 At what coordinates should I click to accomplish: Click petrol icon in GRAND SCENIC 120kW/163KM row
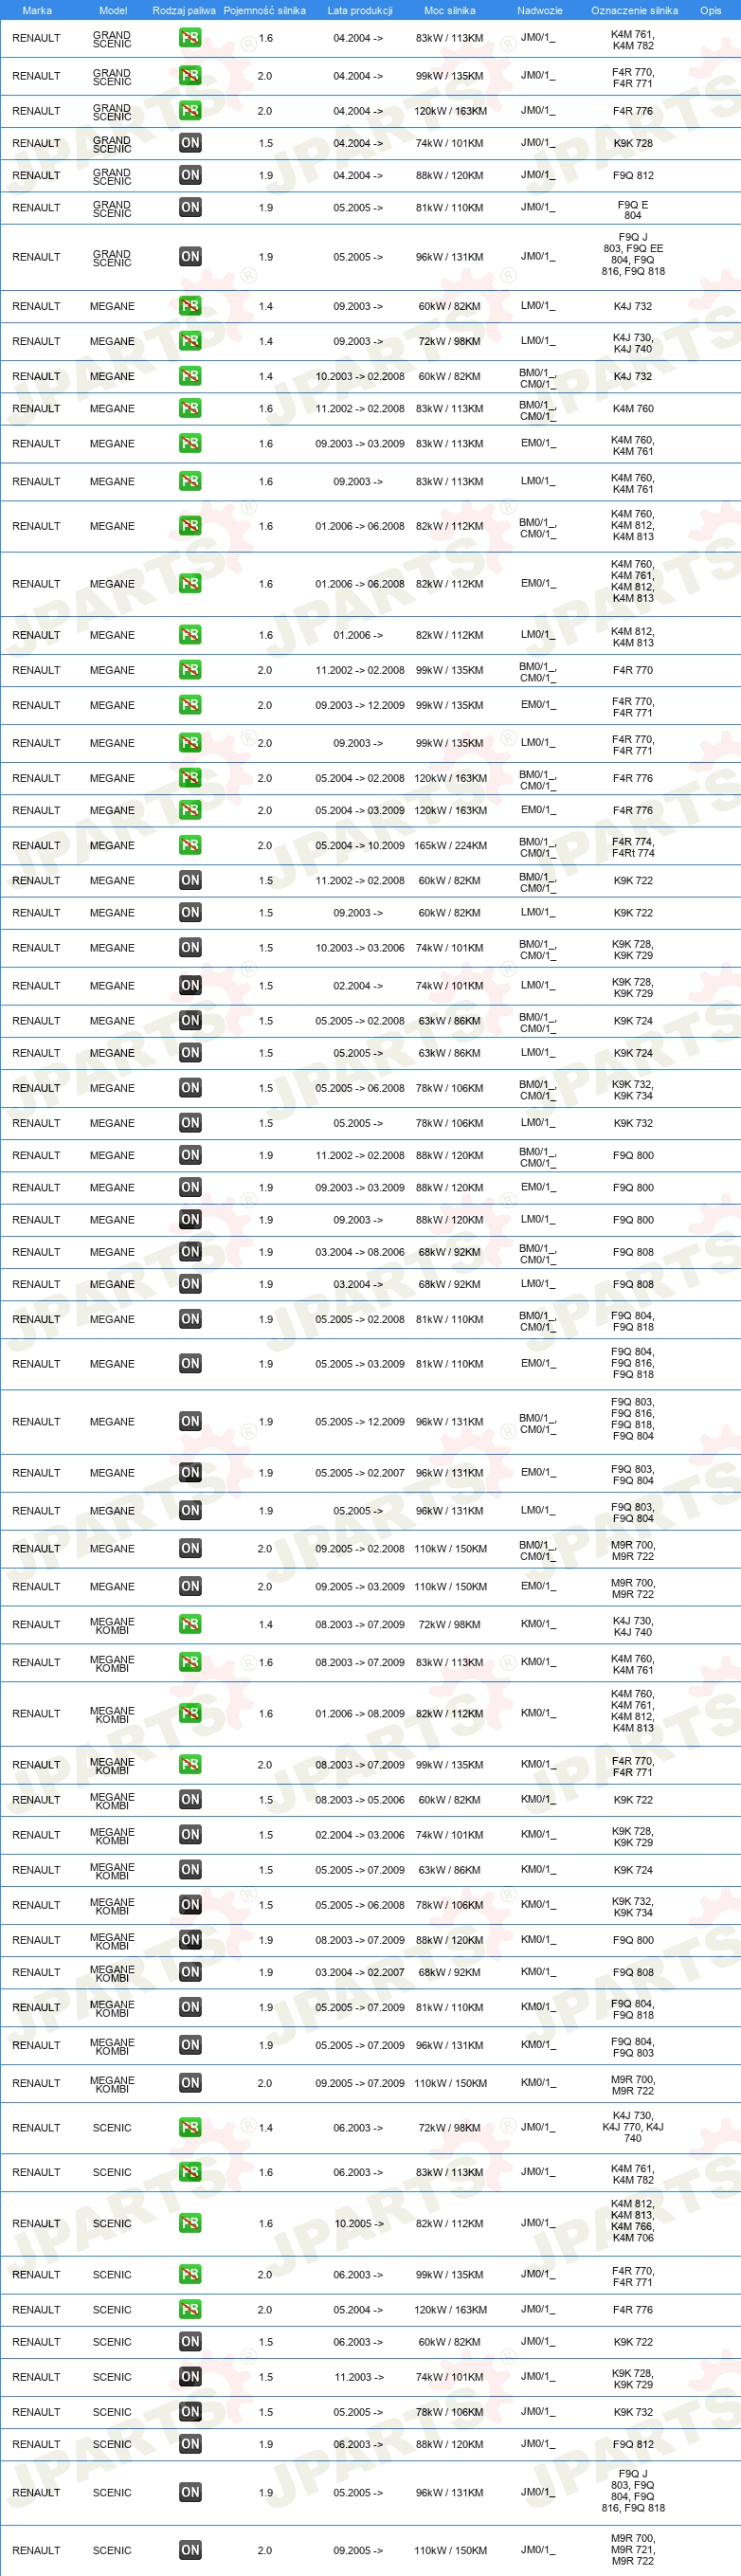coord(190,111)
